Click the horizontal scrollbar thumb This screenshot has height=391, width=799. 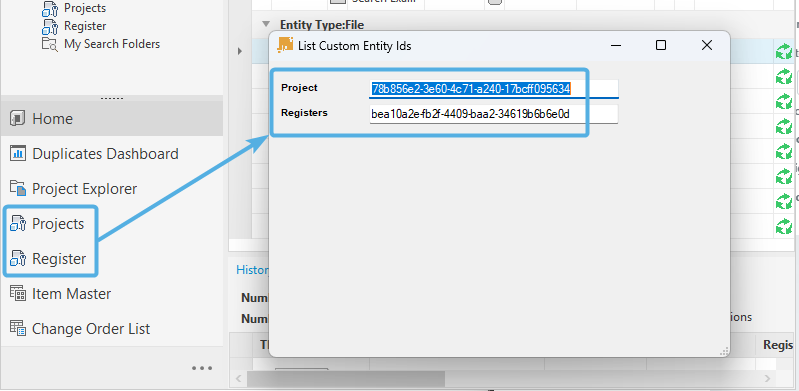point(346,378)
